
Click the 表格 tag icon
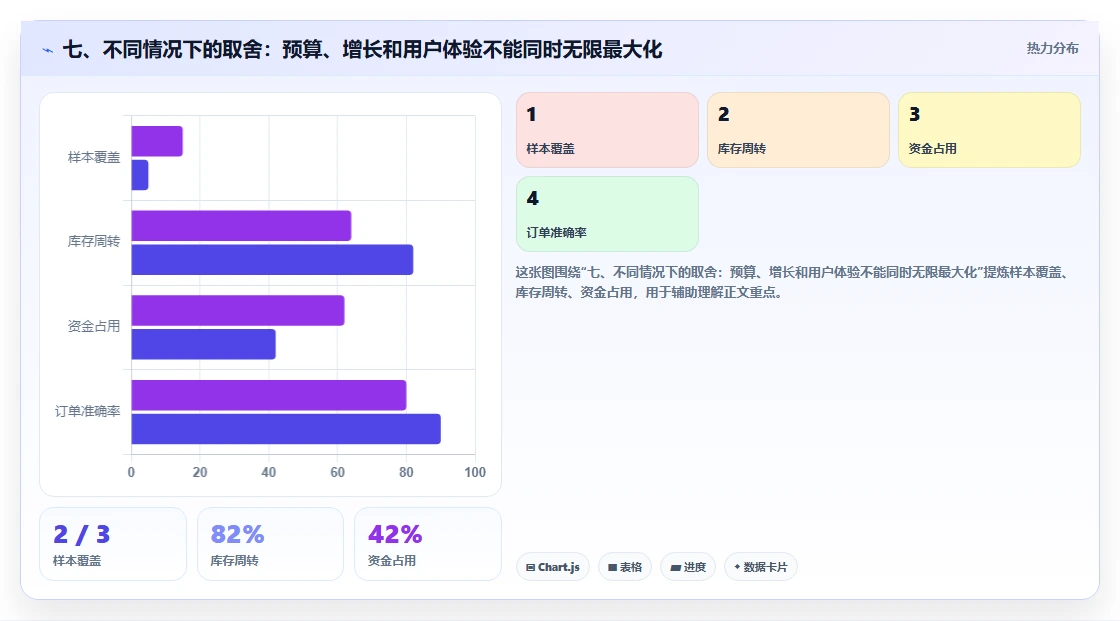click(612, 567)
